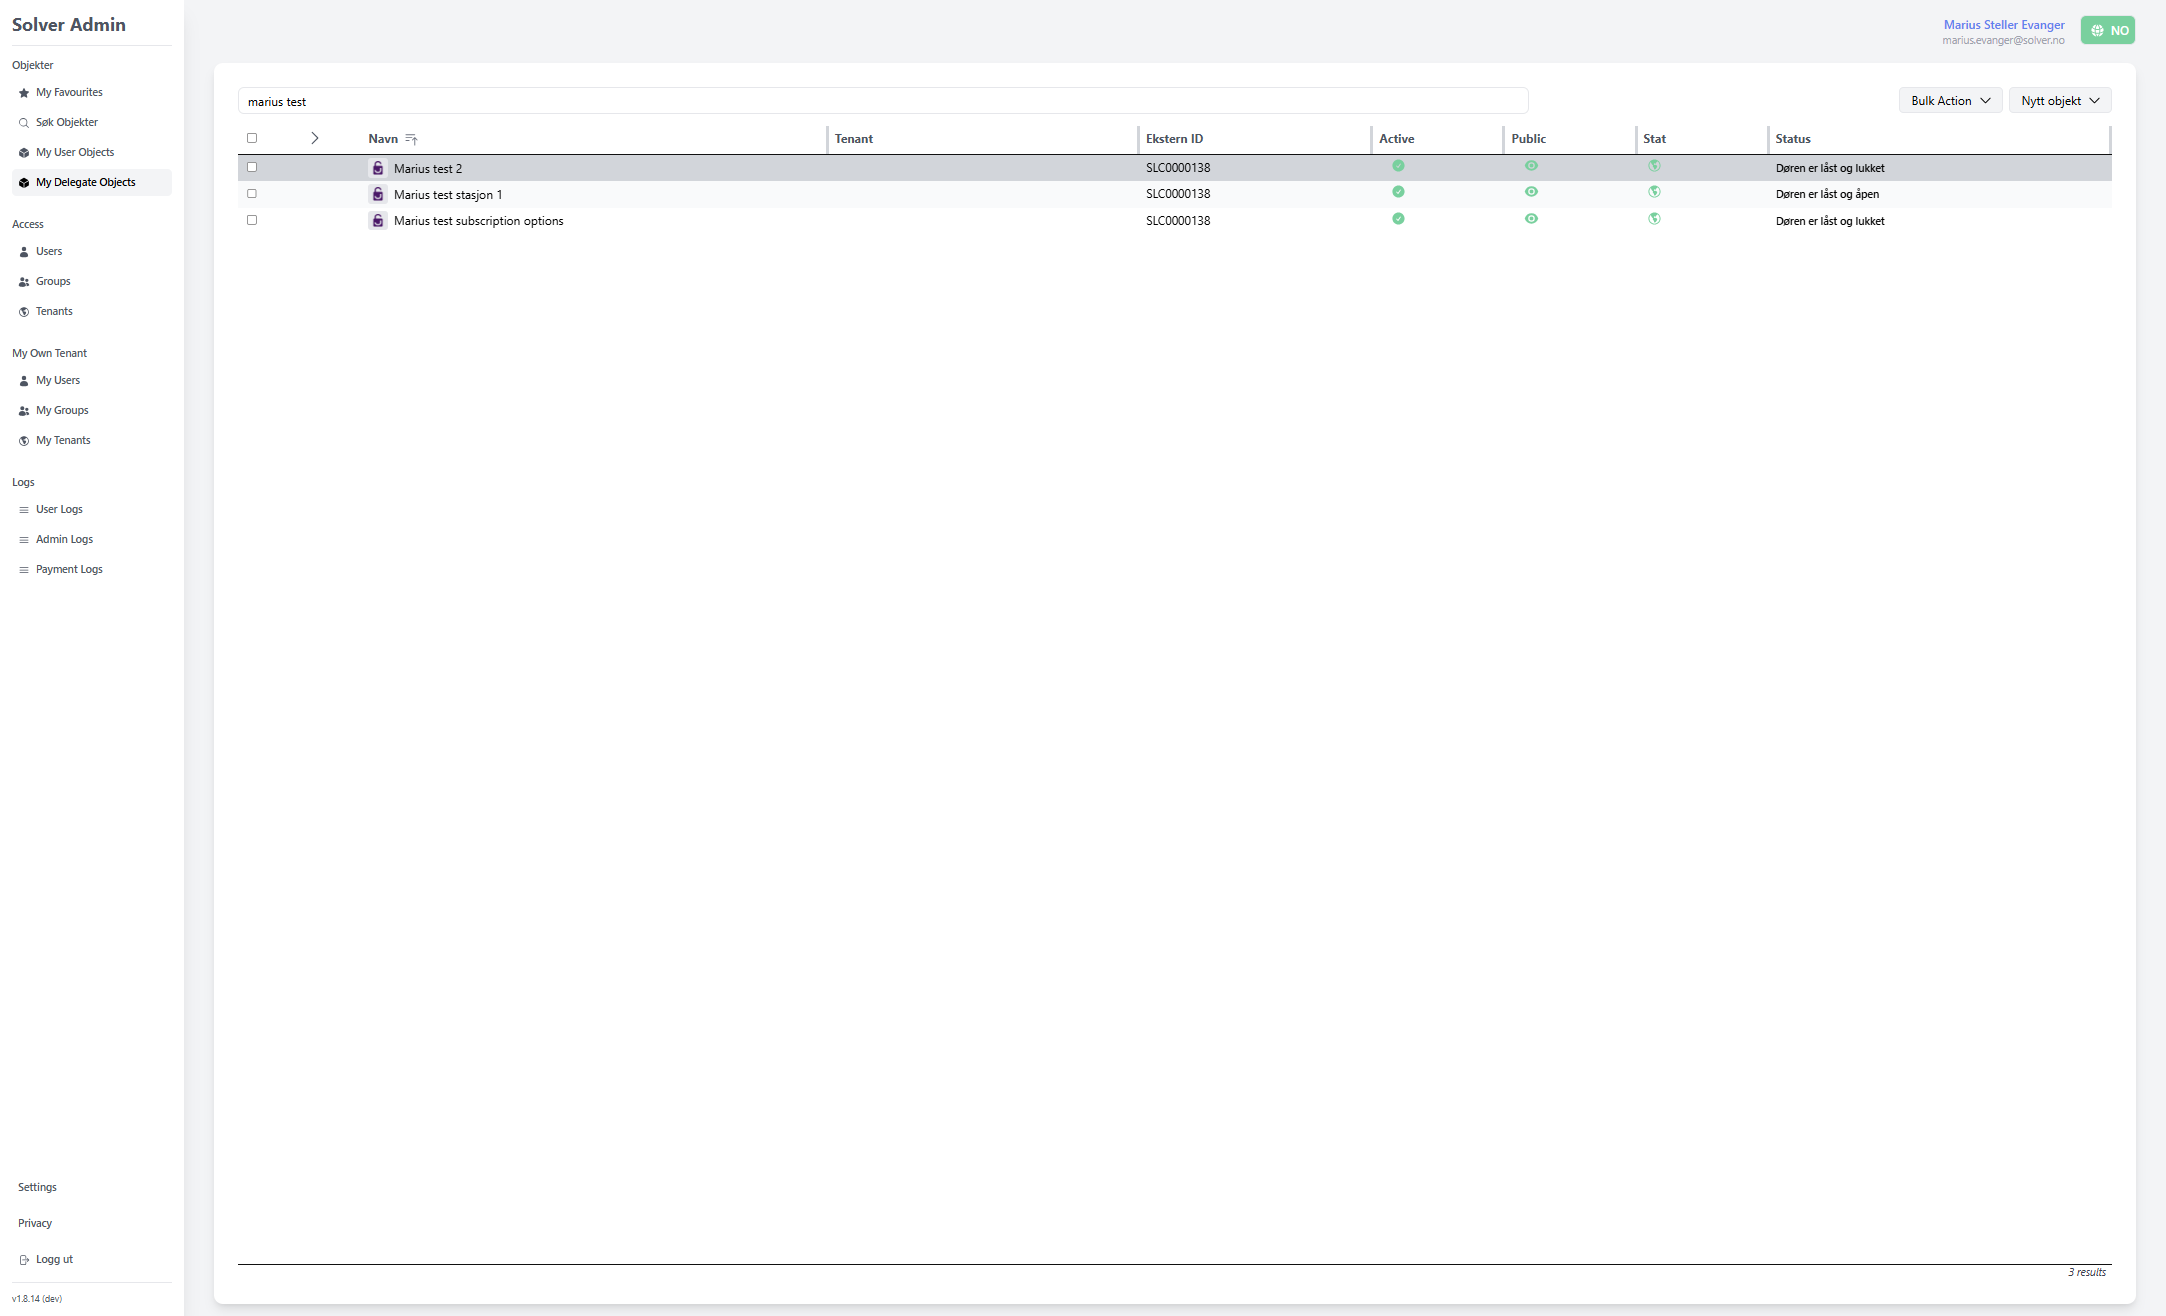Sort by the Status column header
Viewport: 2166px width, 1316px height.
click(1793, 139)
